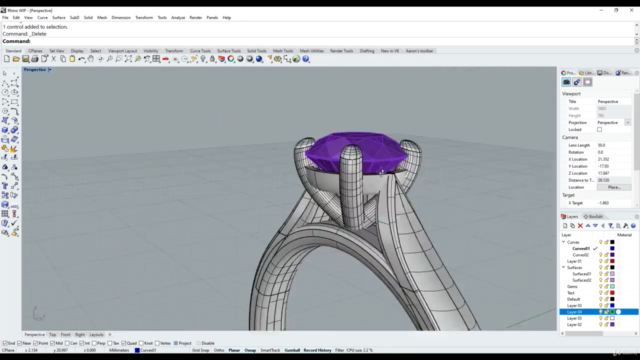Screen dimensions: 640x360
Task: Add a viewport tab with plus button
Action: point(110,335)
